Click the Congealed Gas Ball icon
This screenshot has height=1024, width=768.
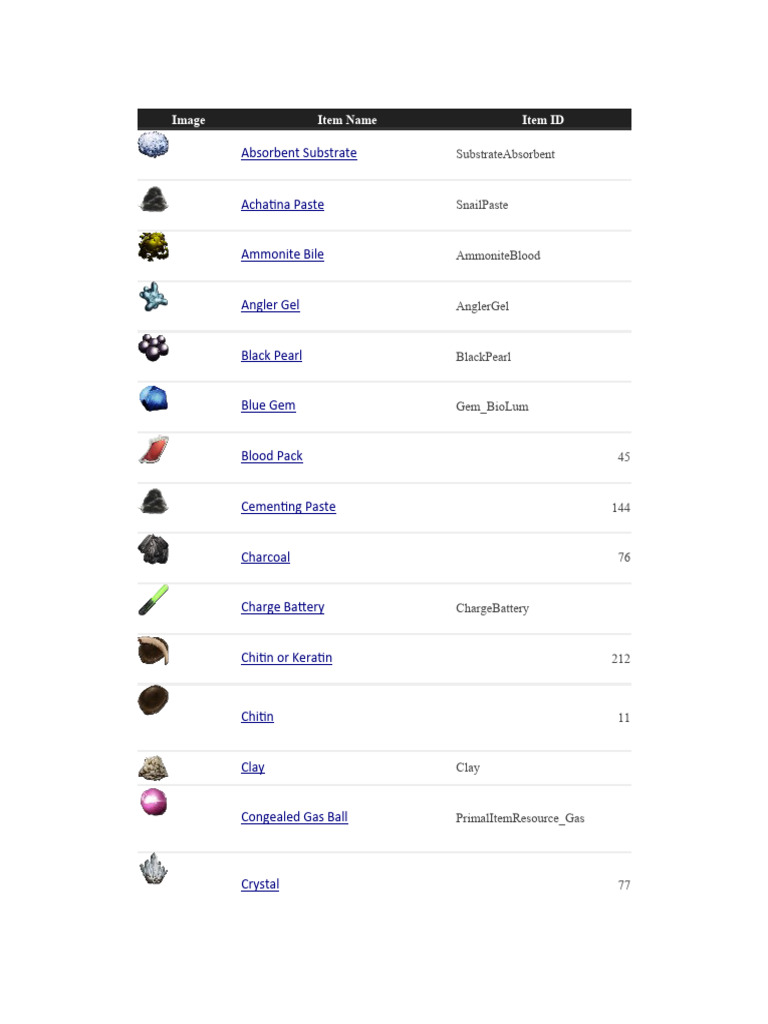[153, 802]
